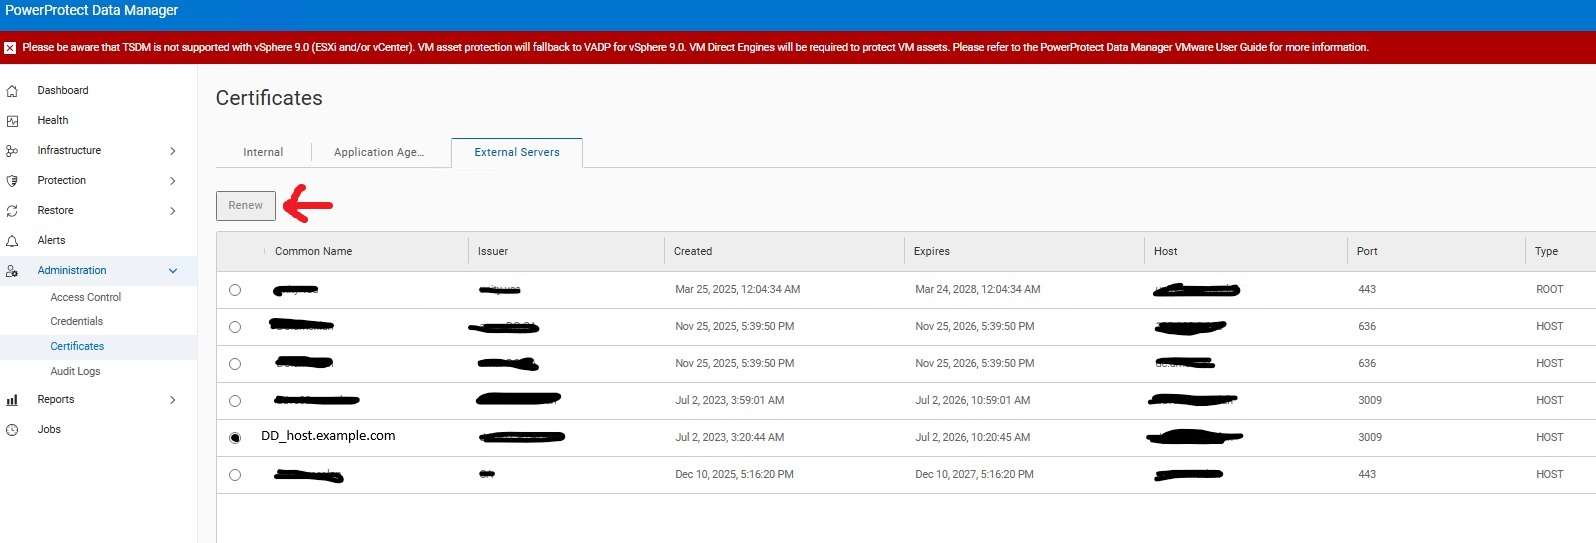1596x543 pixels.
Task: Click the Infrastructure icon in sidebar
Action: (12, 151)
